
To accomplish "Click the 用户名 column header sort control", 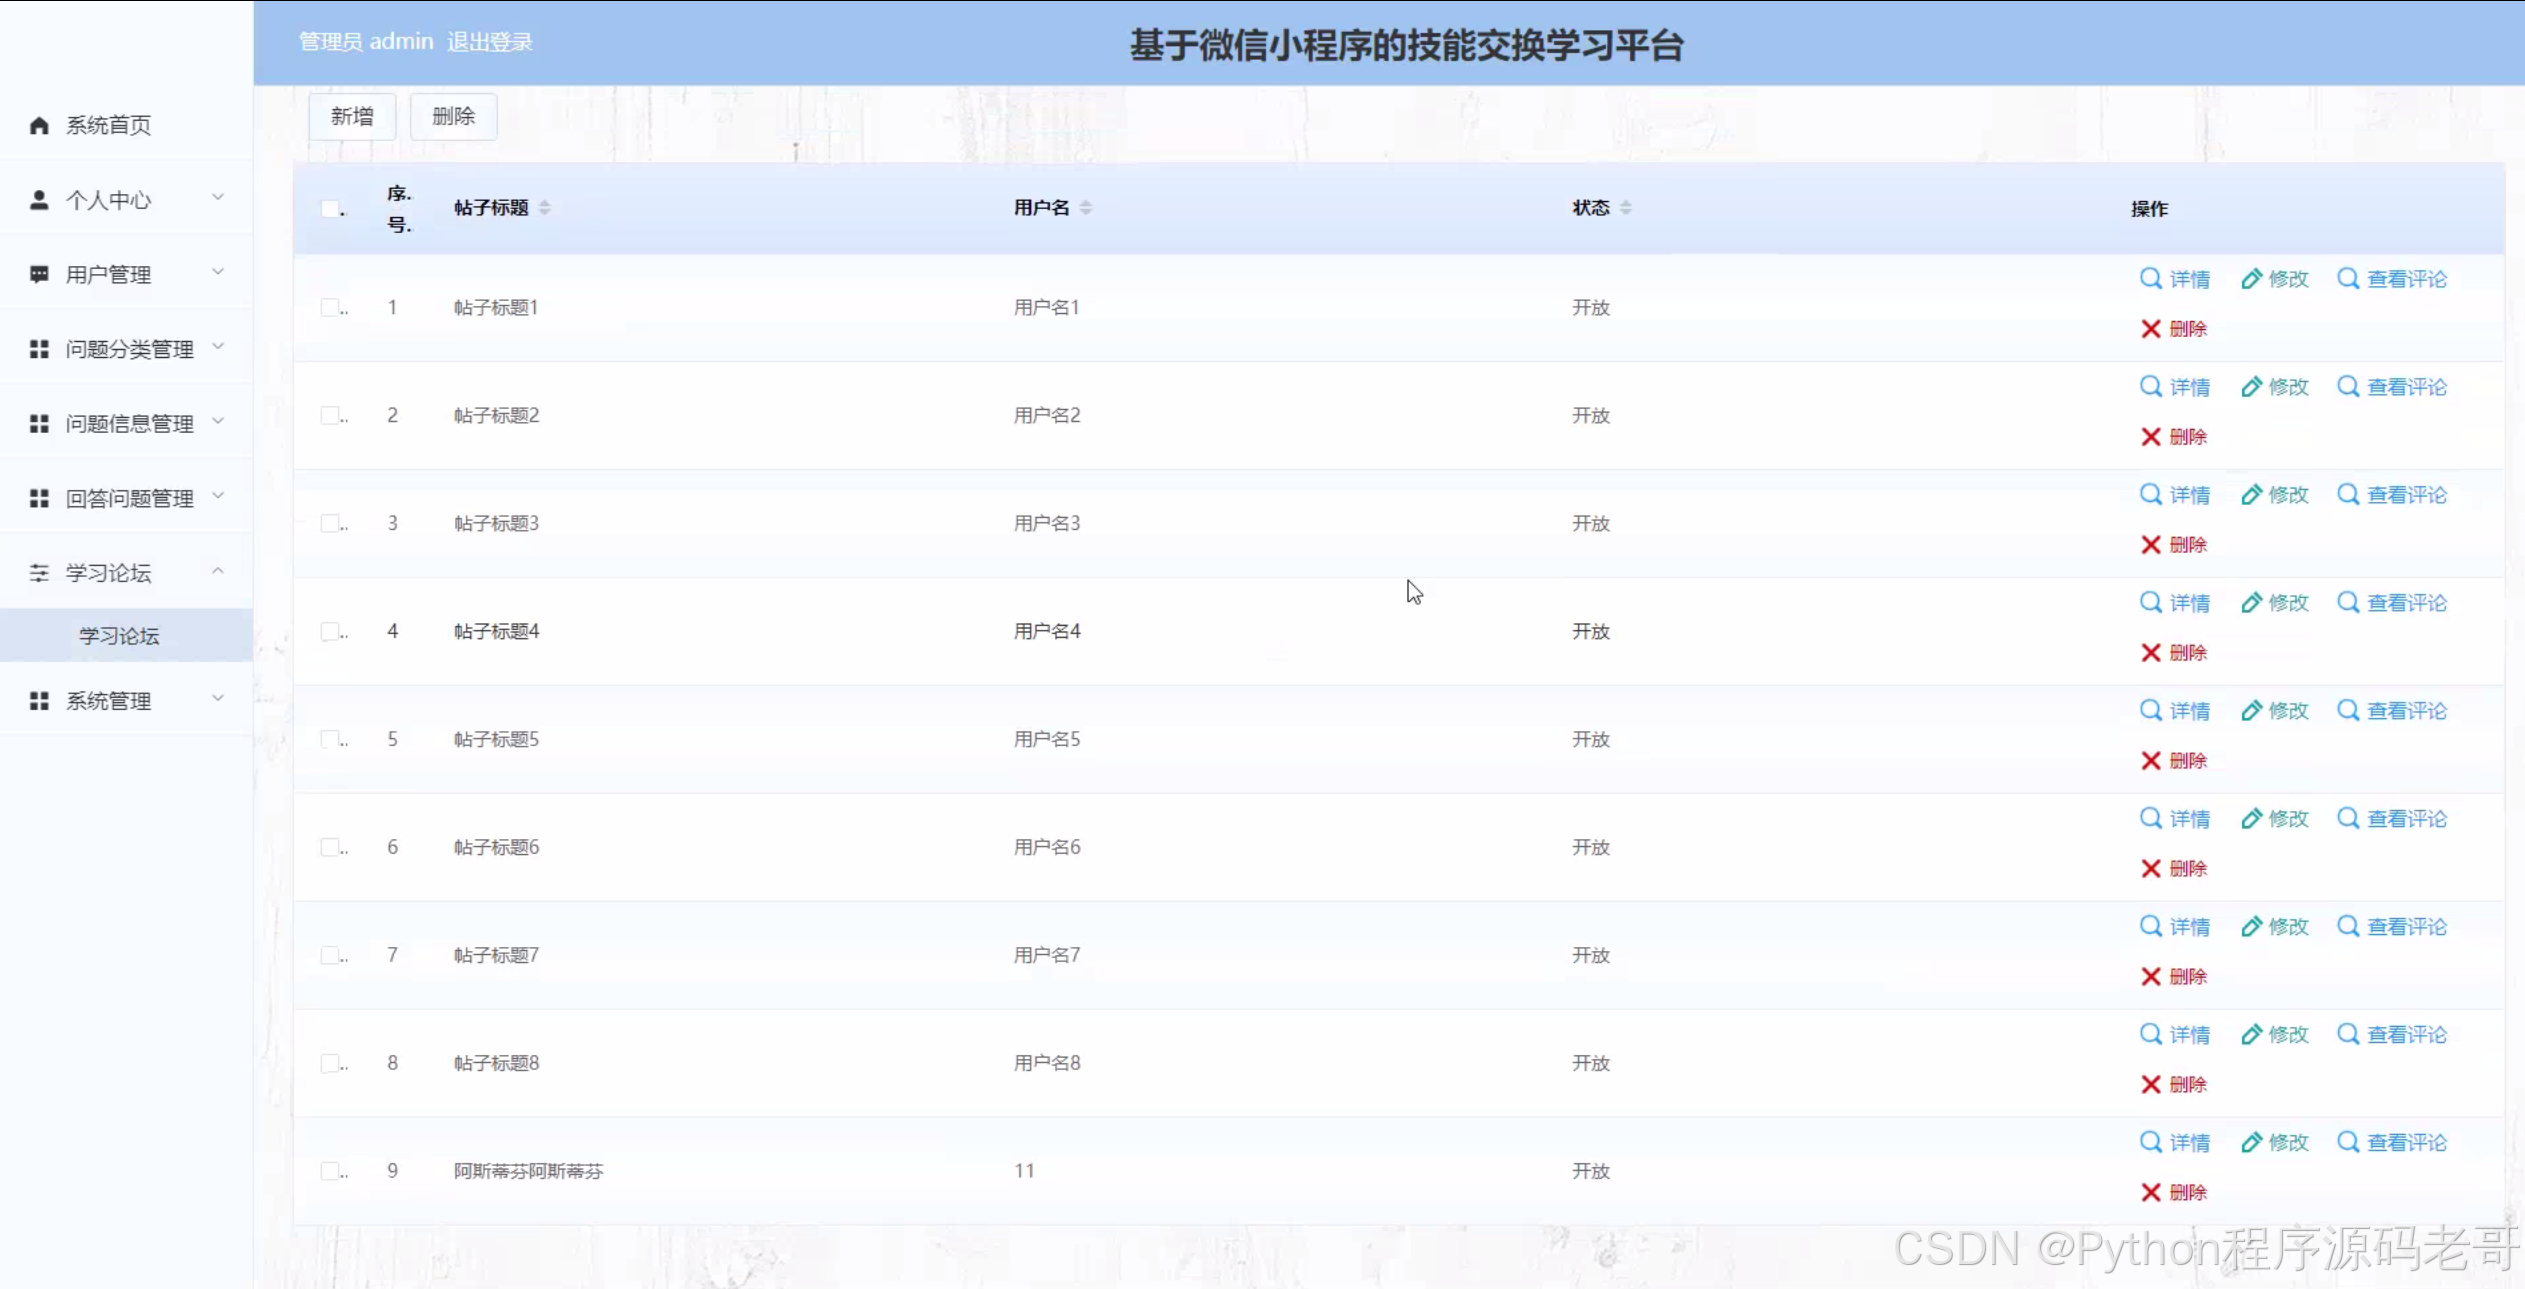I will 1086,208.
